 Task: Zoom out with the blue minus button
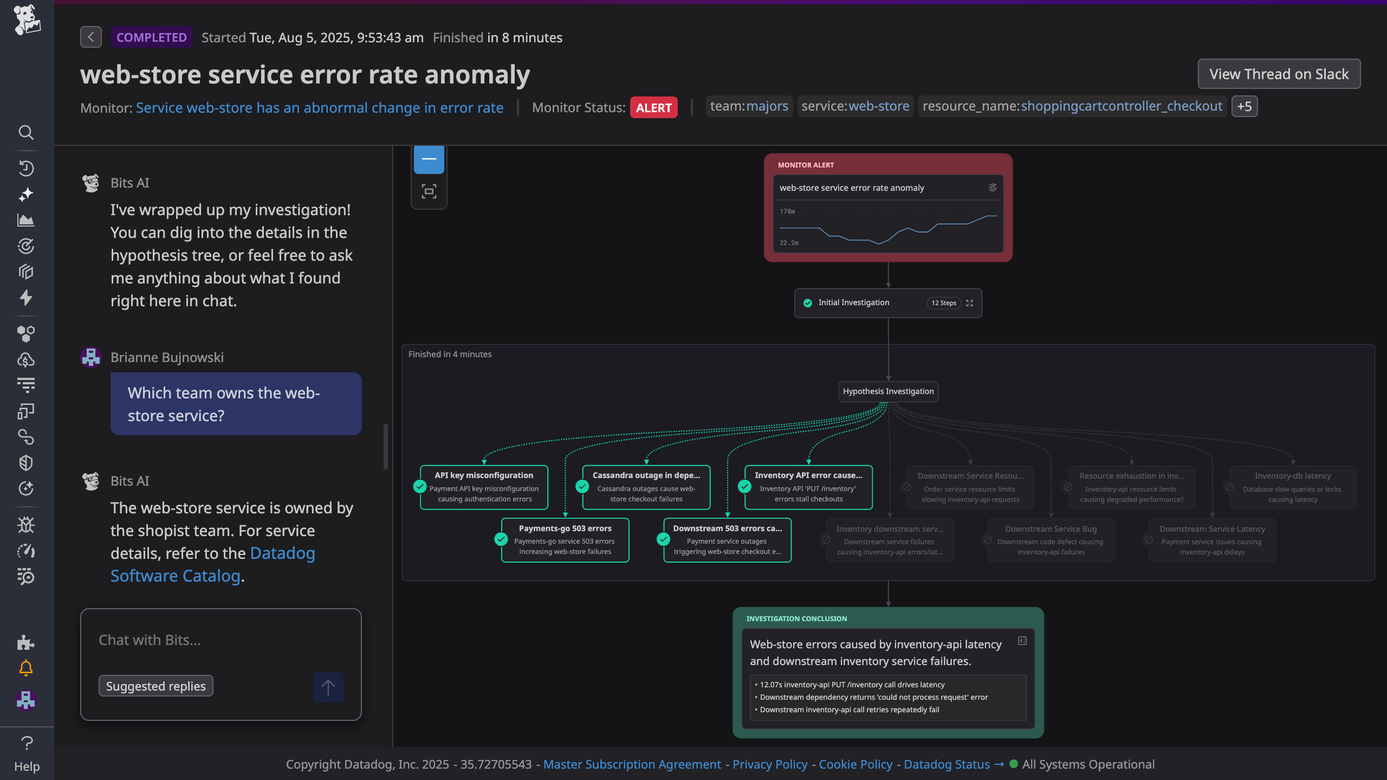point(429,158)
